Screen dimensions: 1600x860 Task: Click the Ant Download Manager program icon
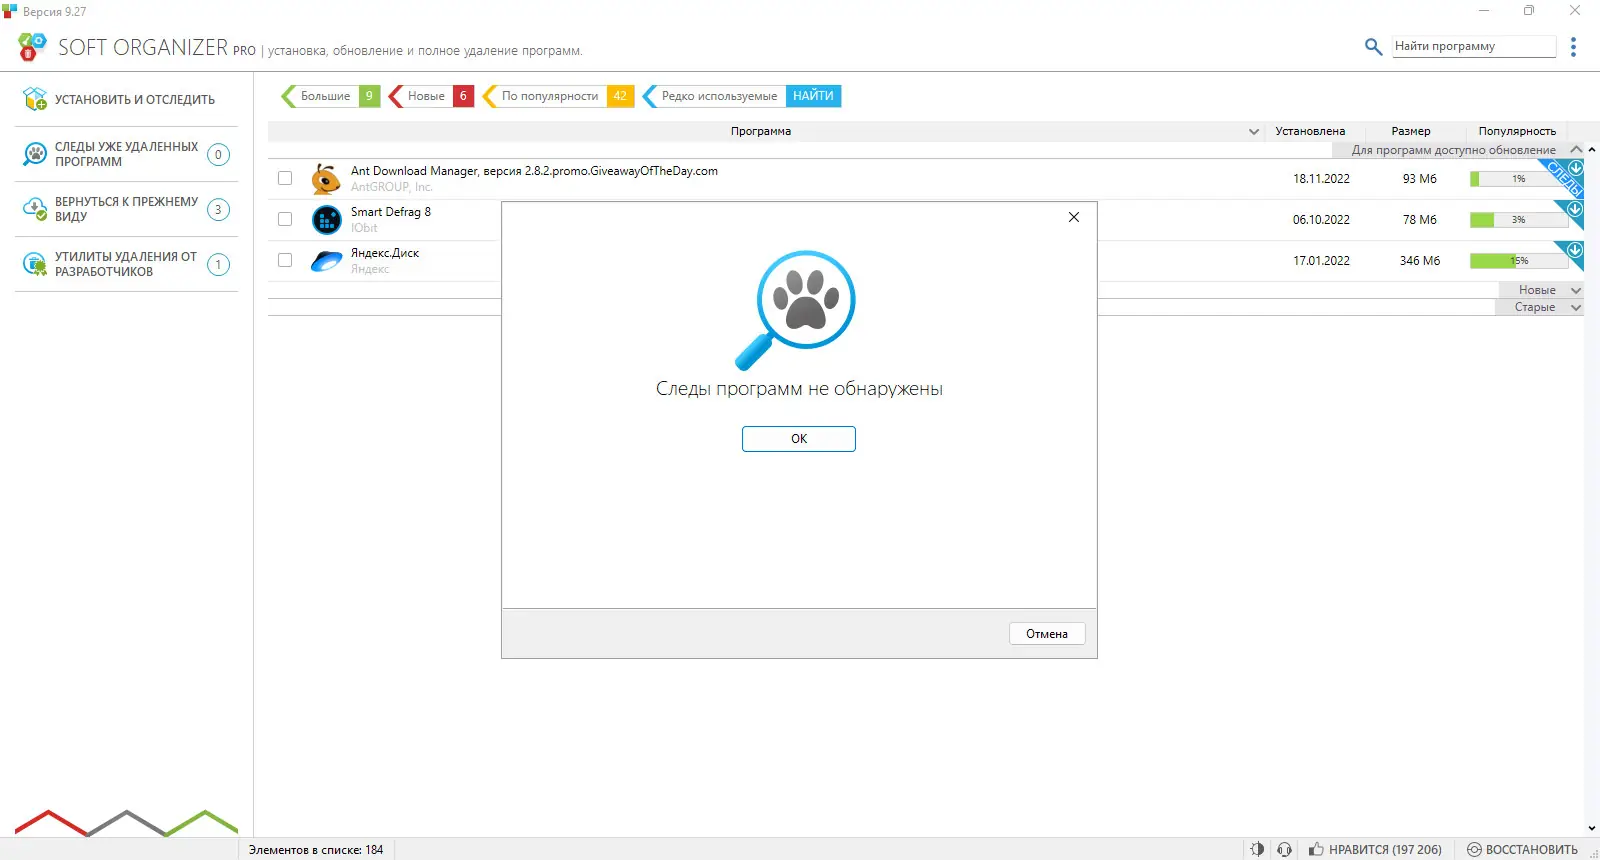click(x=326, y=179)
